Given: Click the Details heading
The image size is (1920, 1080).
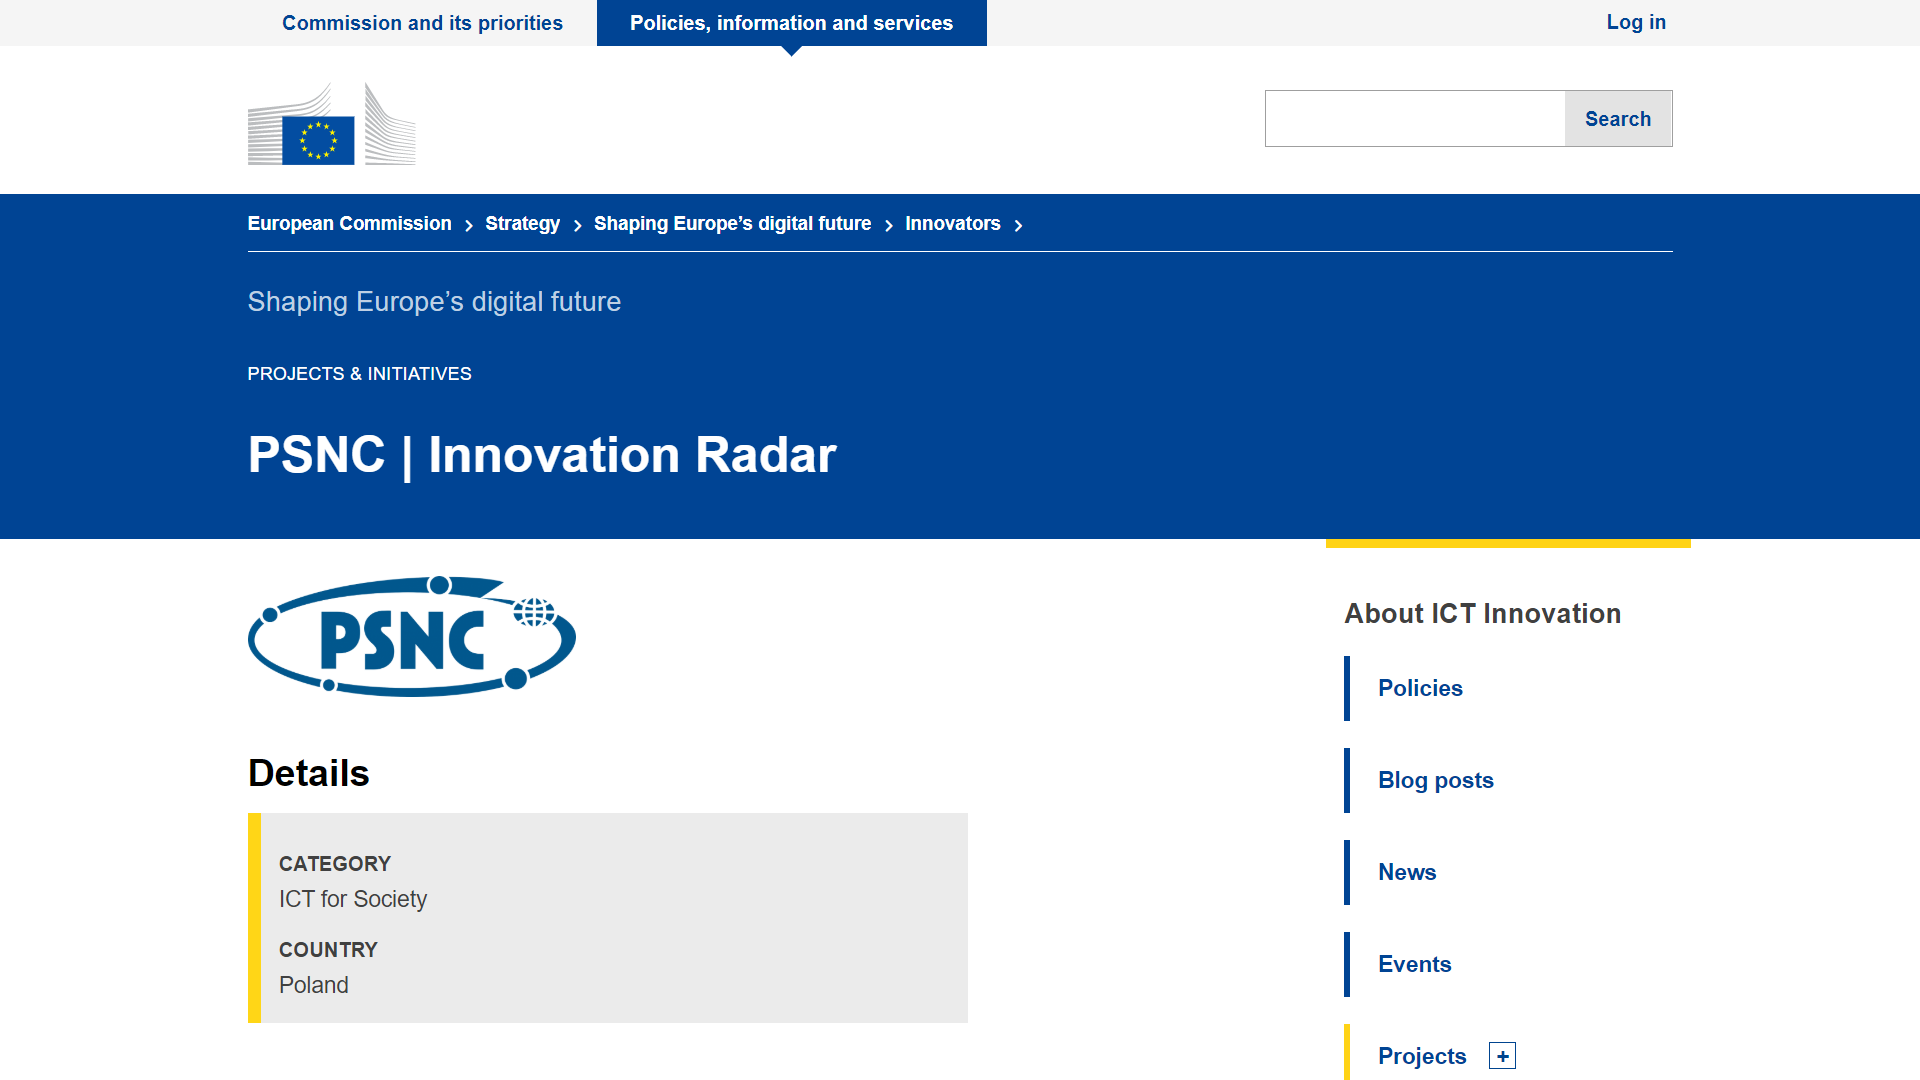Looking at the screenshot, I should 308,773.
